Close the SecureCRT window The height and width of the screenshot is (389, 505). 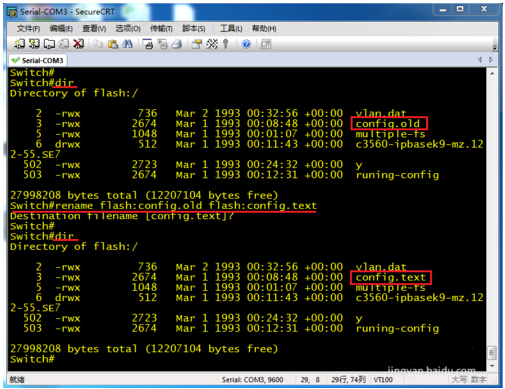point(484,10)
